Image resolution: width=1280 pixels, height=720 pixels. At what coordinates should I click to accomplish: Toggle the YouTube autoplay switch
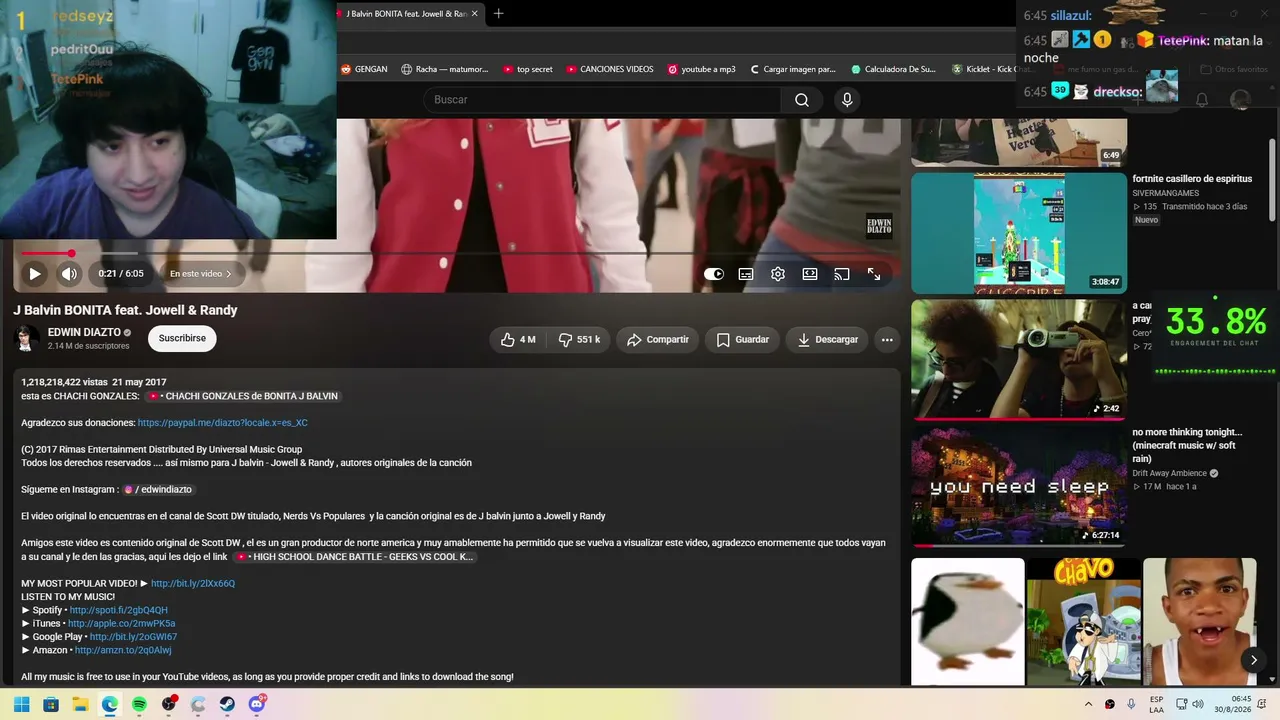point(714,274)
